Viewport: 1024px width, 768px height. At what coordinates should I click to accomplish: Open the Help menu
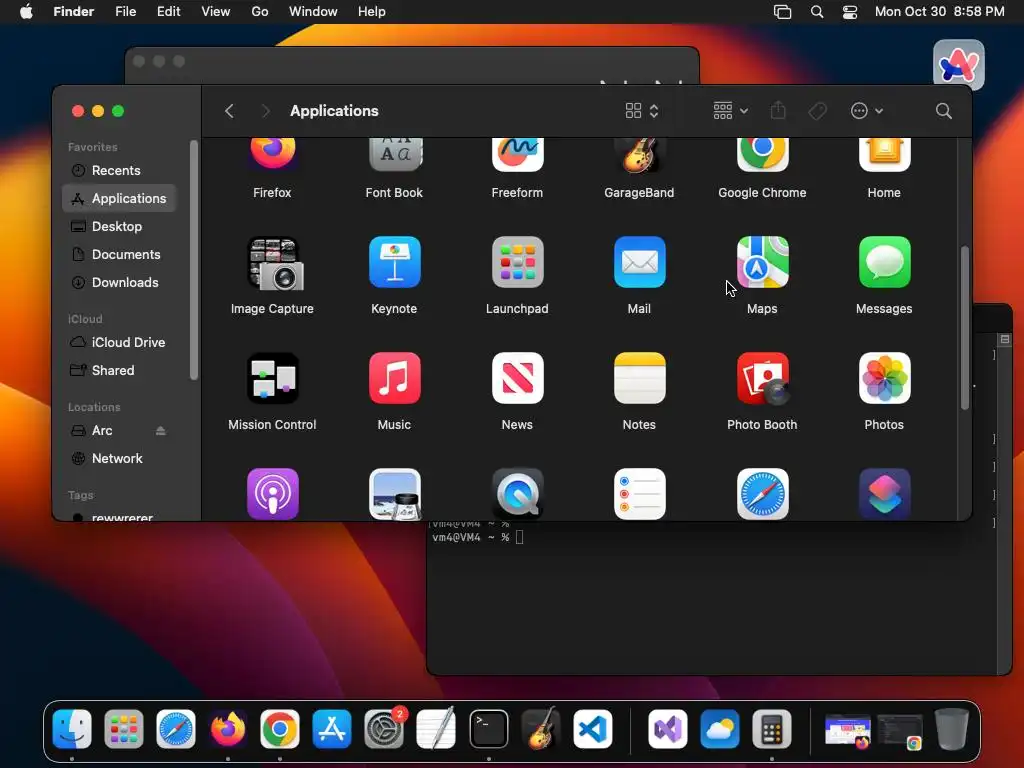click(372, 12)
